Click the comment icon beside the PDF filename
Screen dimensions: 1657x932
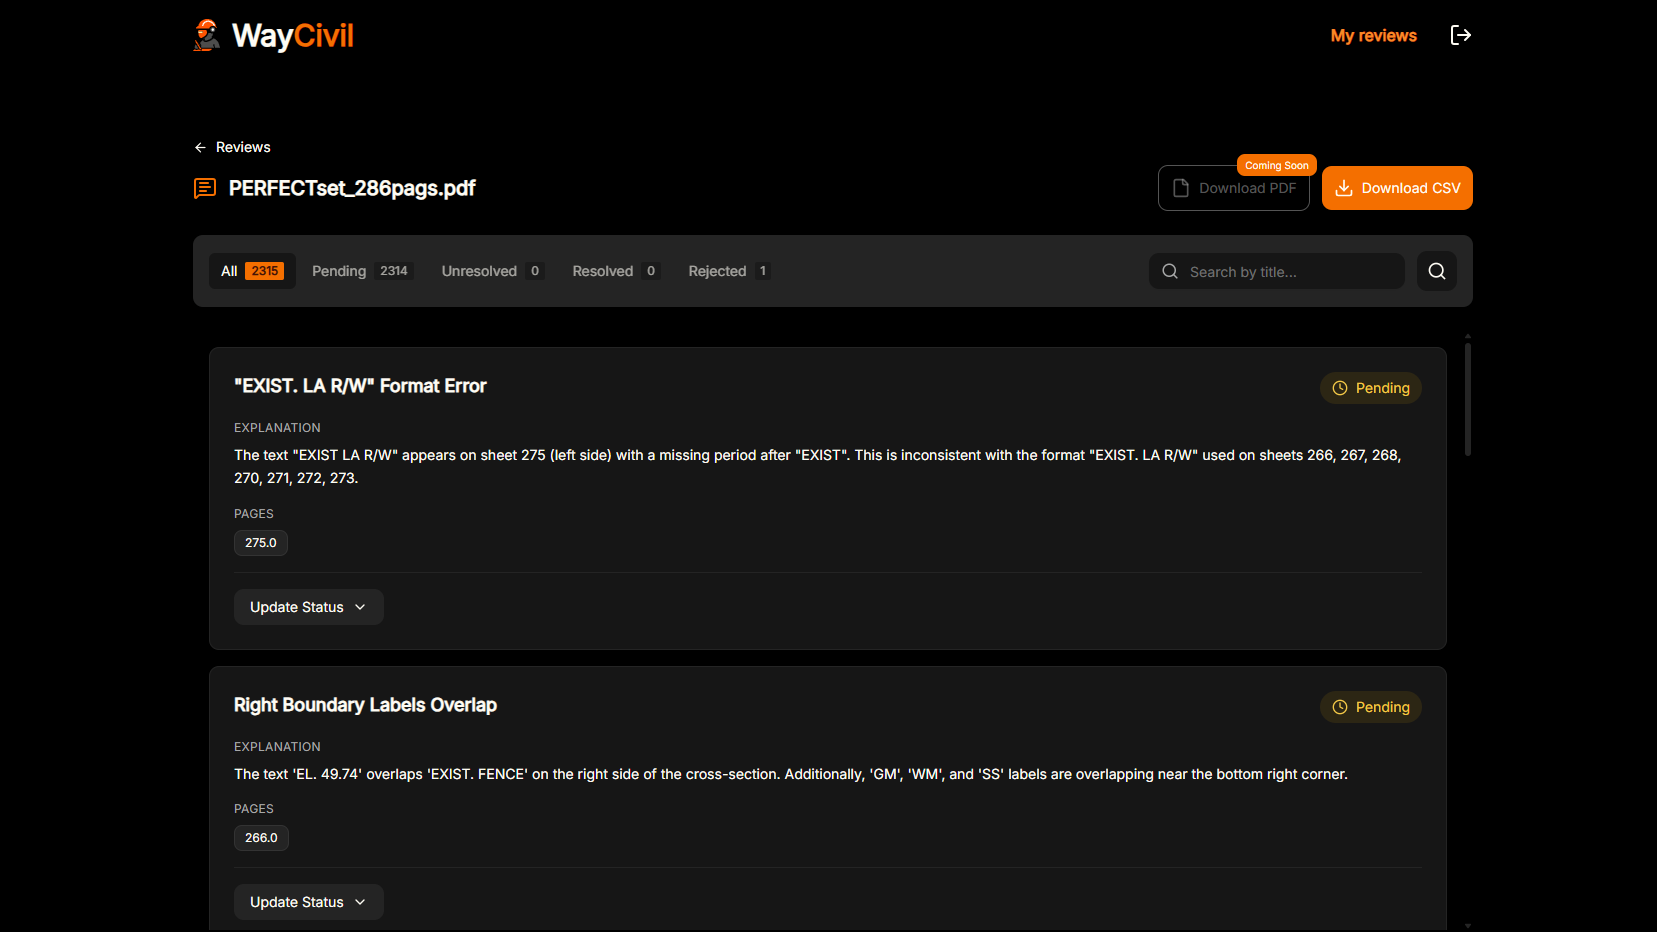click(204, 188)
